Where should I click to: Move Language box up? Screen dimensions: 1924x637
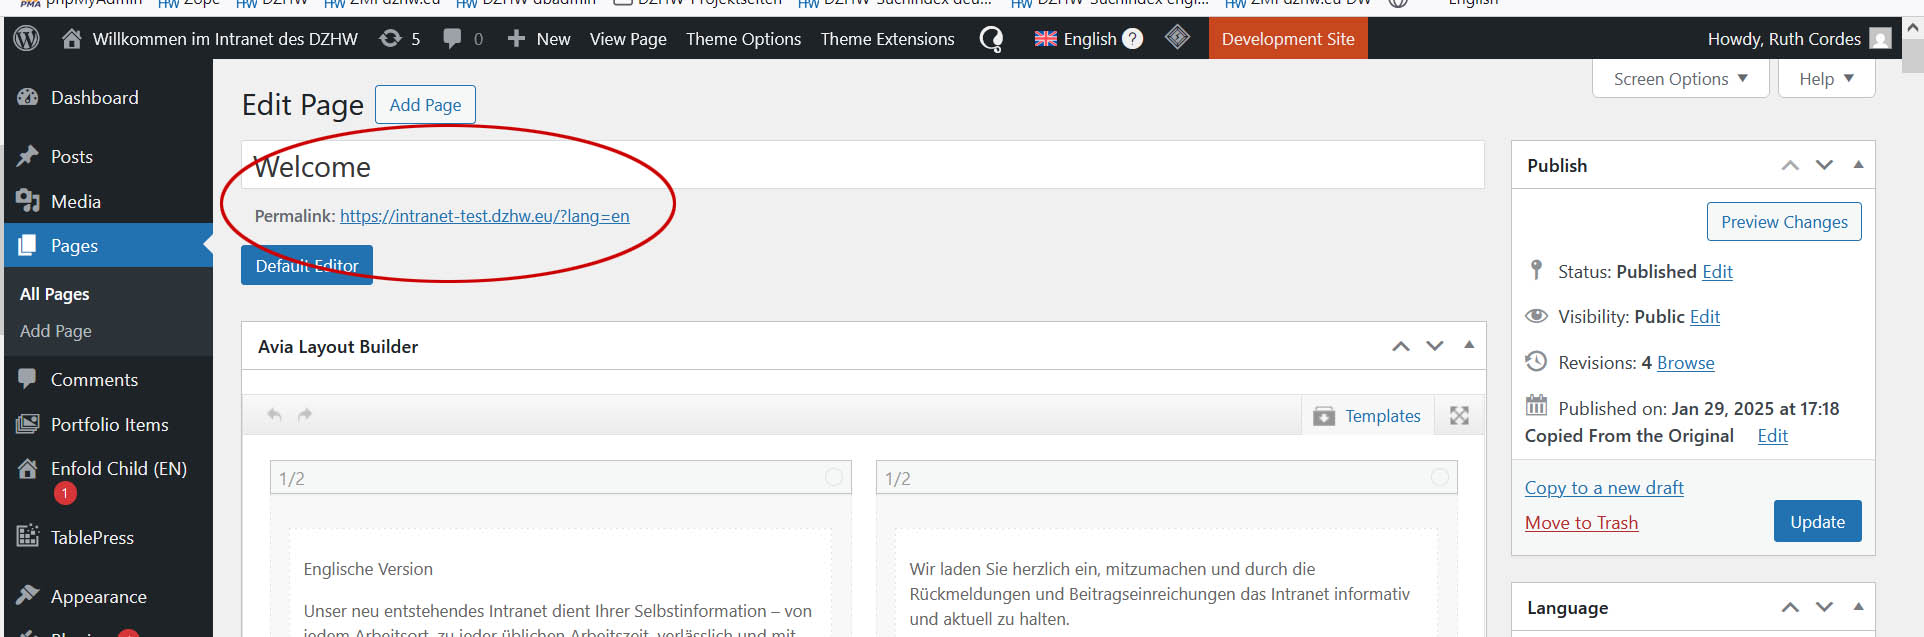click(x=1790, y=607)
